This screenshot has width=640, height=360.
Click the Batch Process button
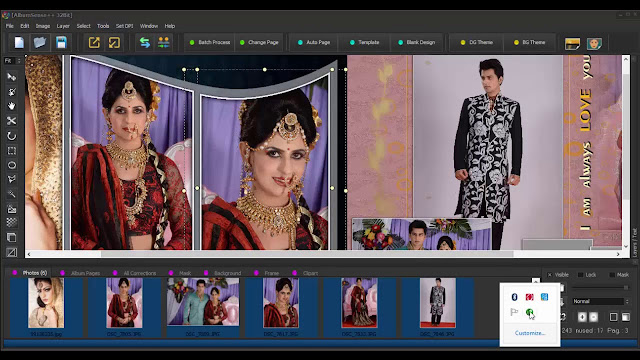tap(210, 42)
